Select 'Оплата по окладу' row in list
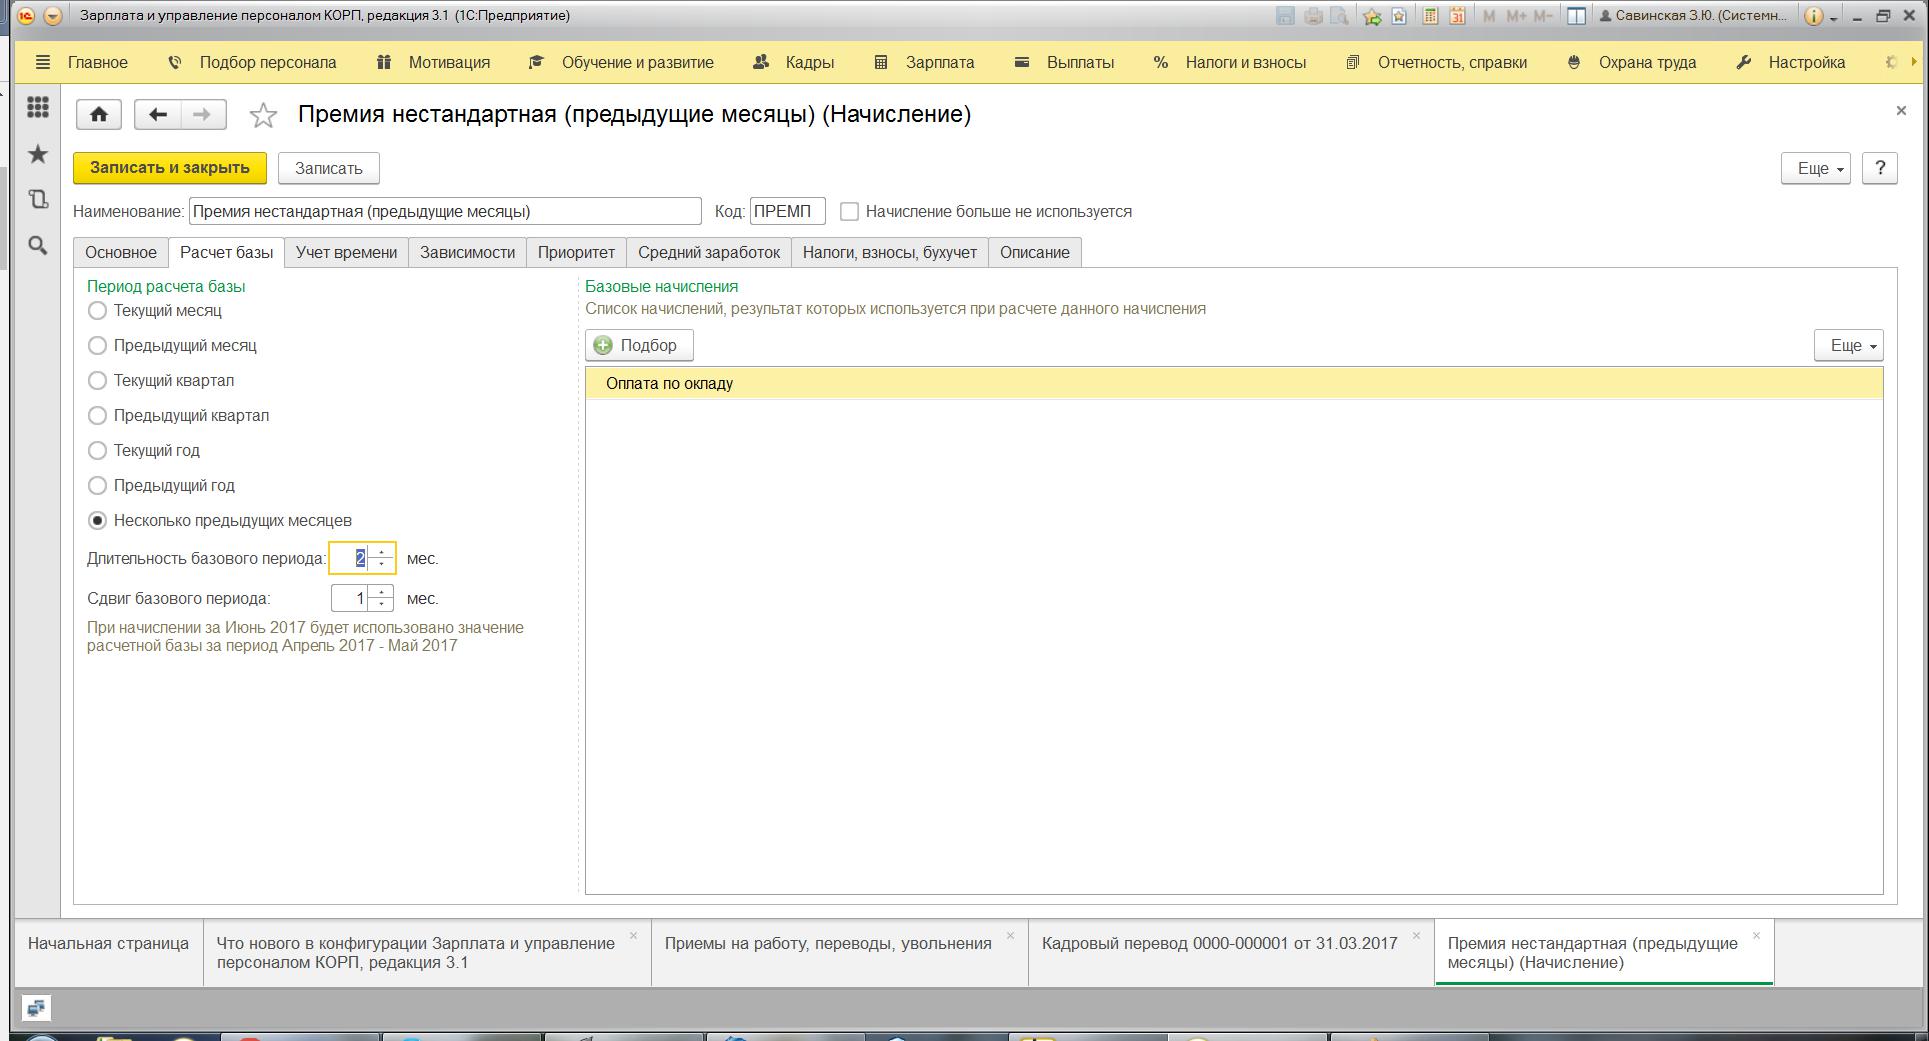This screenshot has width=1929, height=1041. coord(1234,383)
